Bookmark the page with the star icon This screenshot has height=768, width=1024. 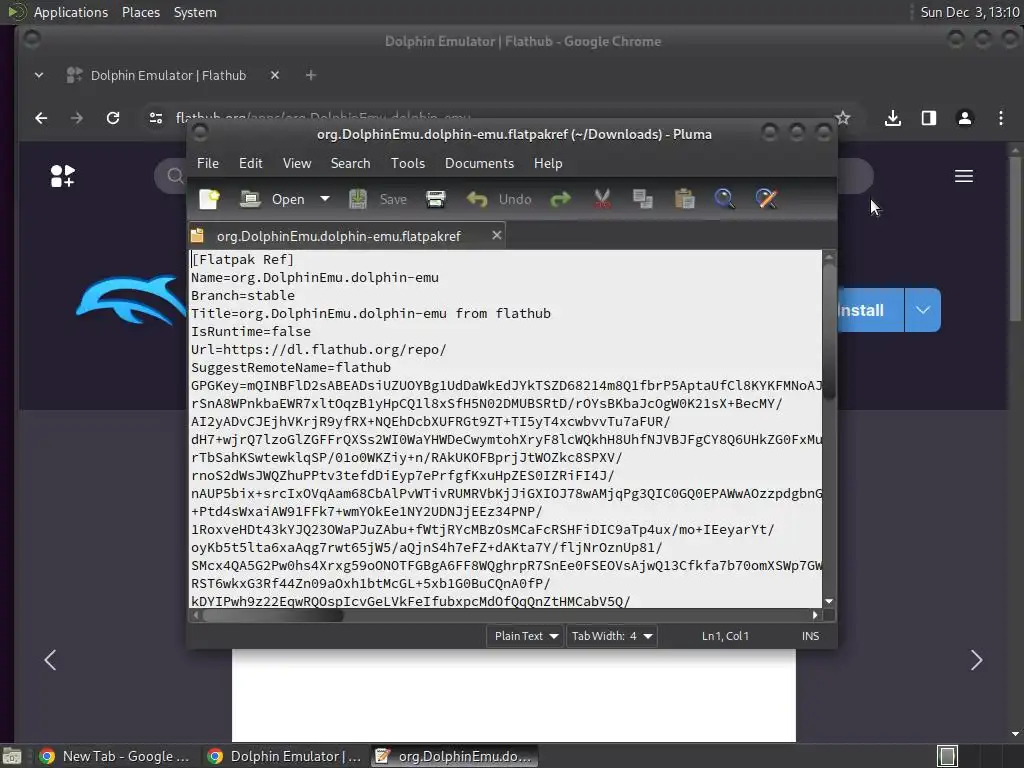pos(843,118)
